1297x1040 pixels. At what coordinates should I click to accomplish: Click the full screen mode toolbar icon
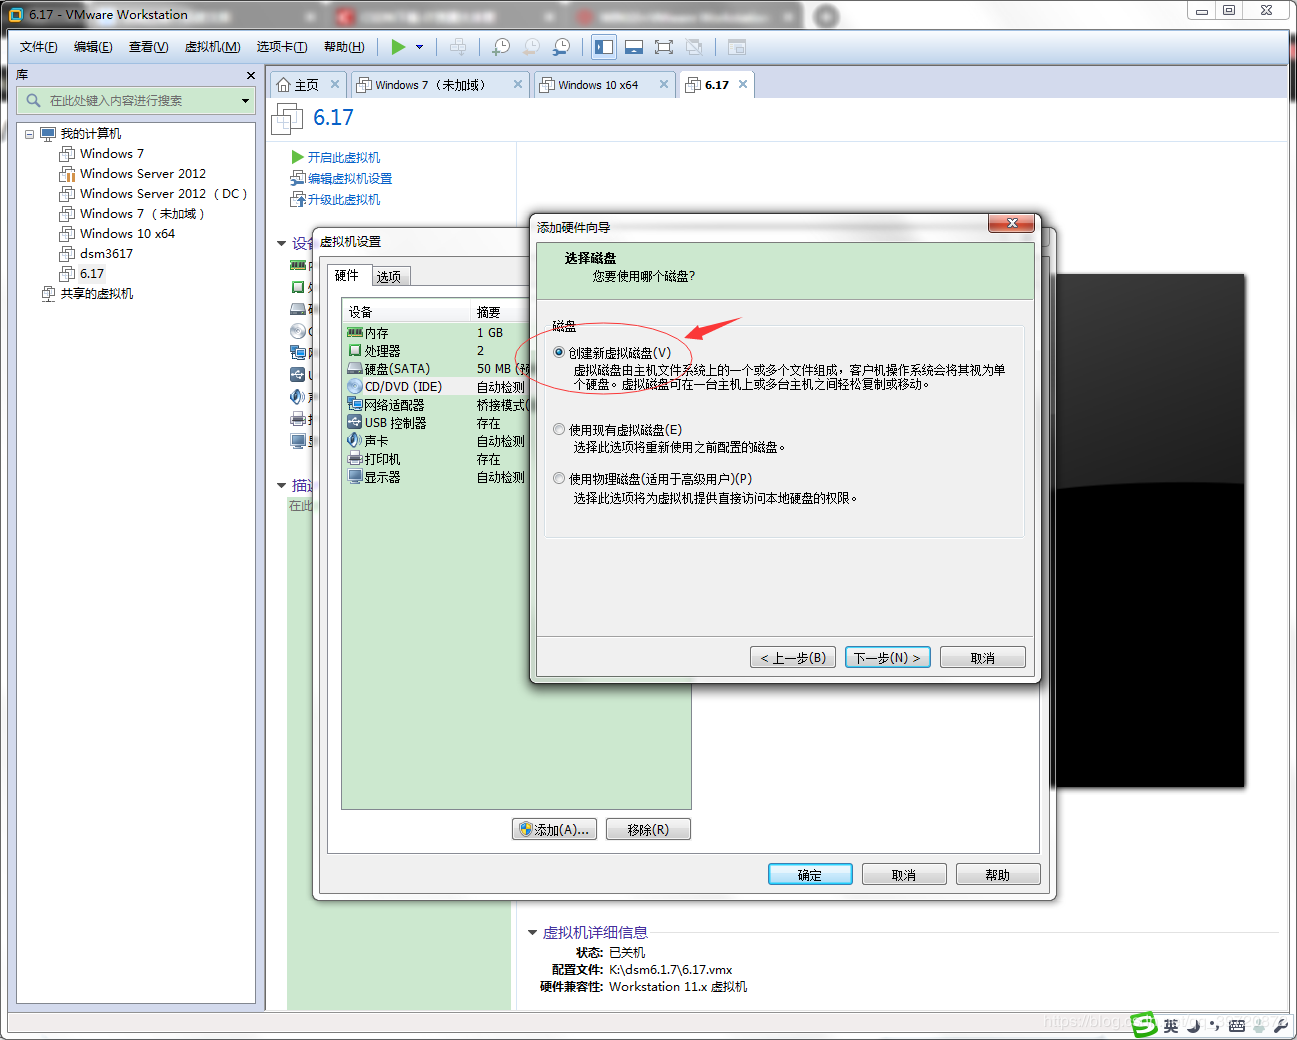click(664, 47)
